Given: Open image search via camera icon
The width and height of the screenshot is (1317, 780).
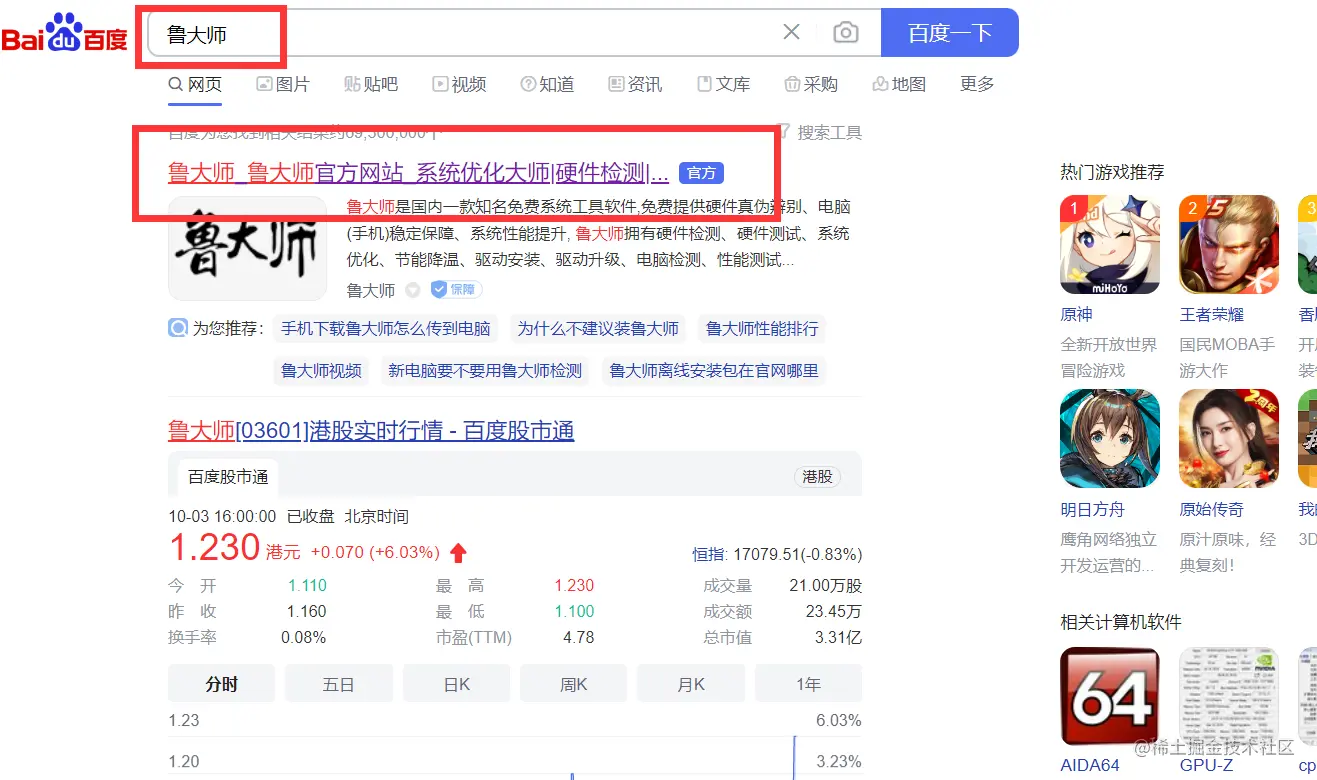Looking at the screenshot, I should click(x=846, y=32).
